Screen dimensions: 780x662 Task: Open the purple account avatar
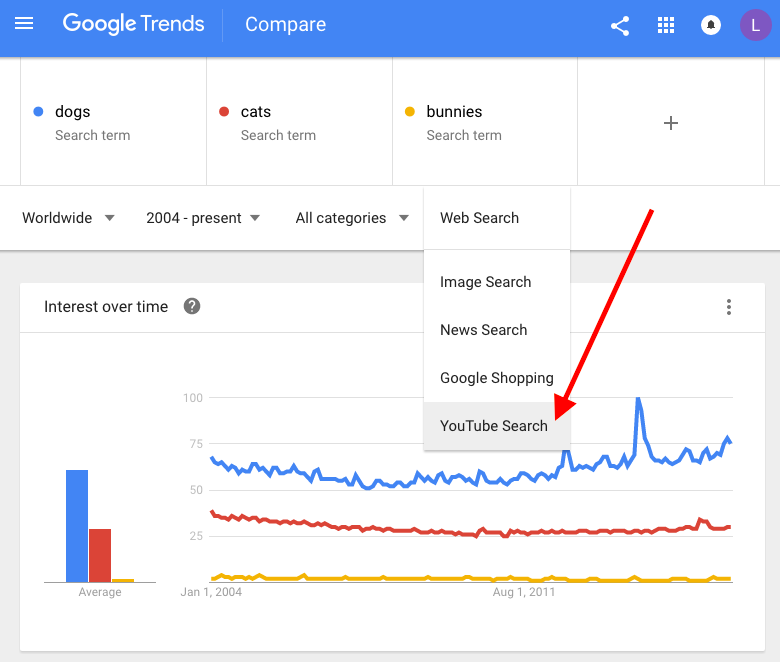click(x=755, y=25)
